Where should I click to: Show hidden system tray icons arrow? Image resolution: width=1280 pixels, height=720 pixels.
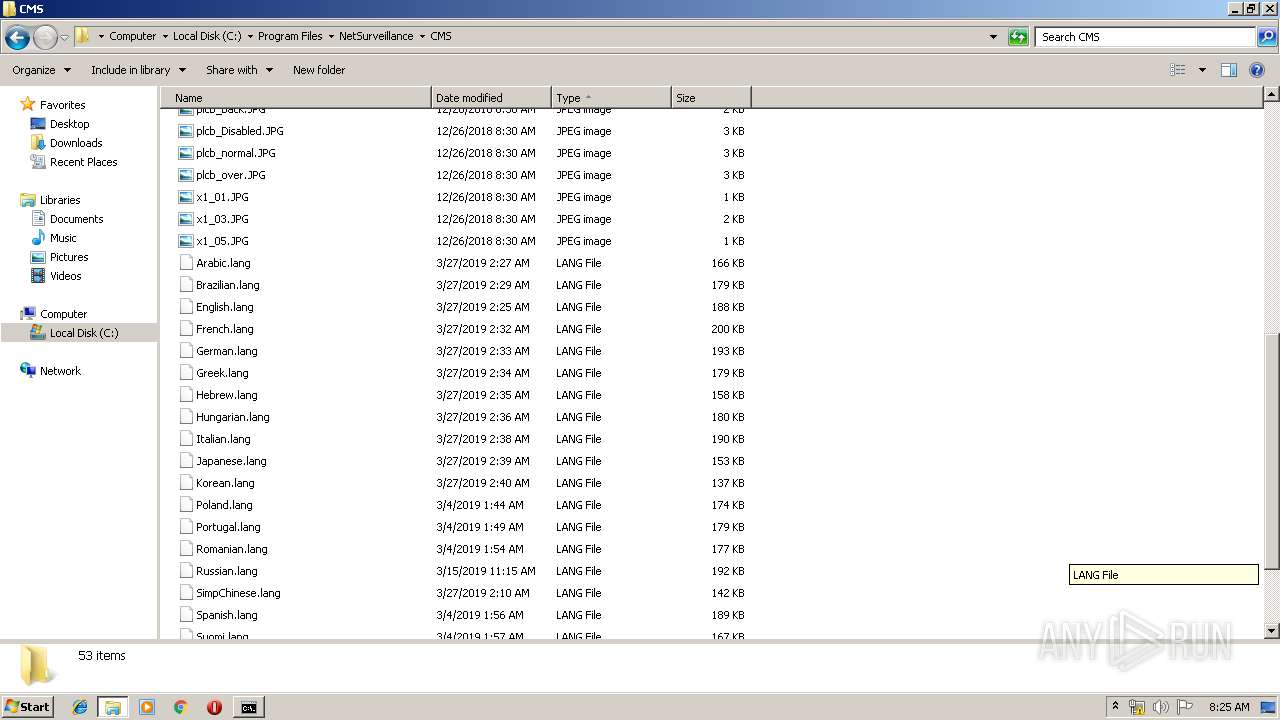pos(1115,707)
